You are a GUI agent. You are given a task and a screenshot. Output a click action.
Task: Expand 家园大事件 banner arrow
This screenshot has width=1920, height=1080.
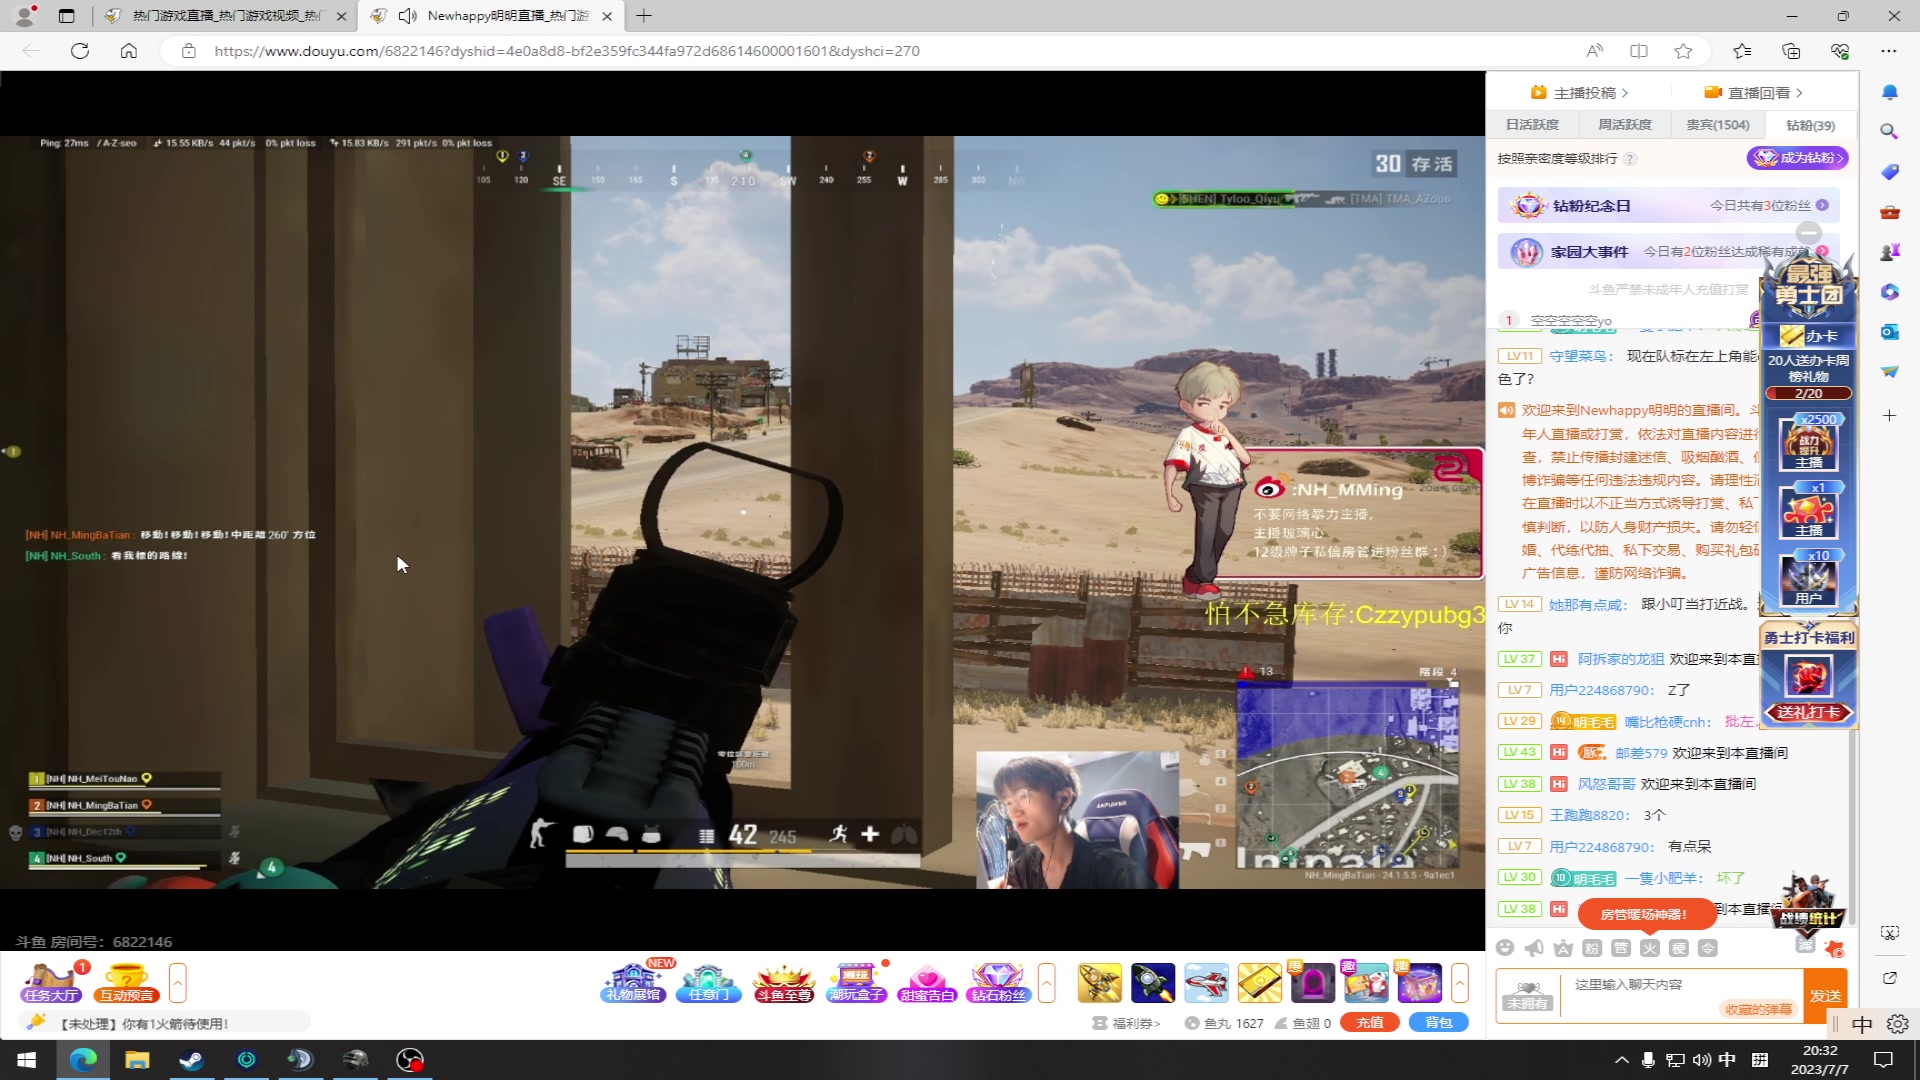(1822, 252)
